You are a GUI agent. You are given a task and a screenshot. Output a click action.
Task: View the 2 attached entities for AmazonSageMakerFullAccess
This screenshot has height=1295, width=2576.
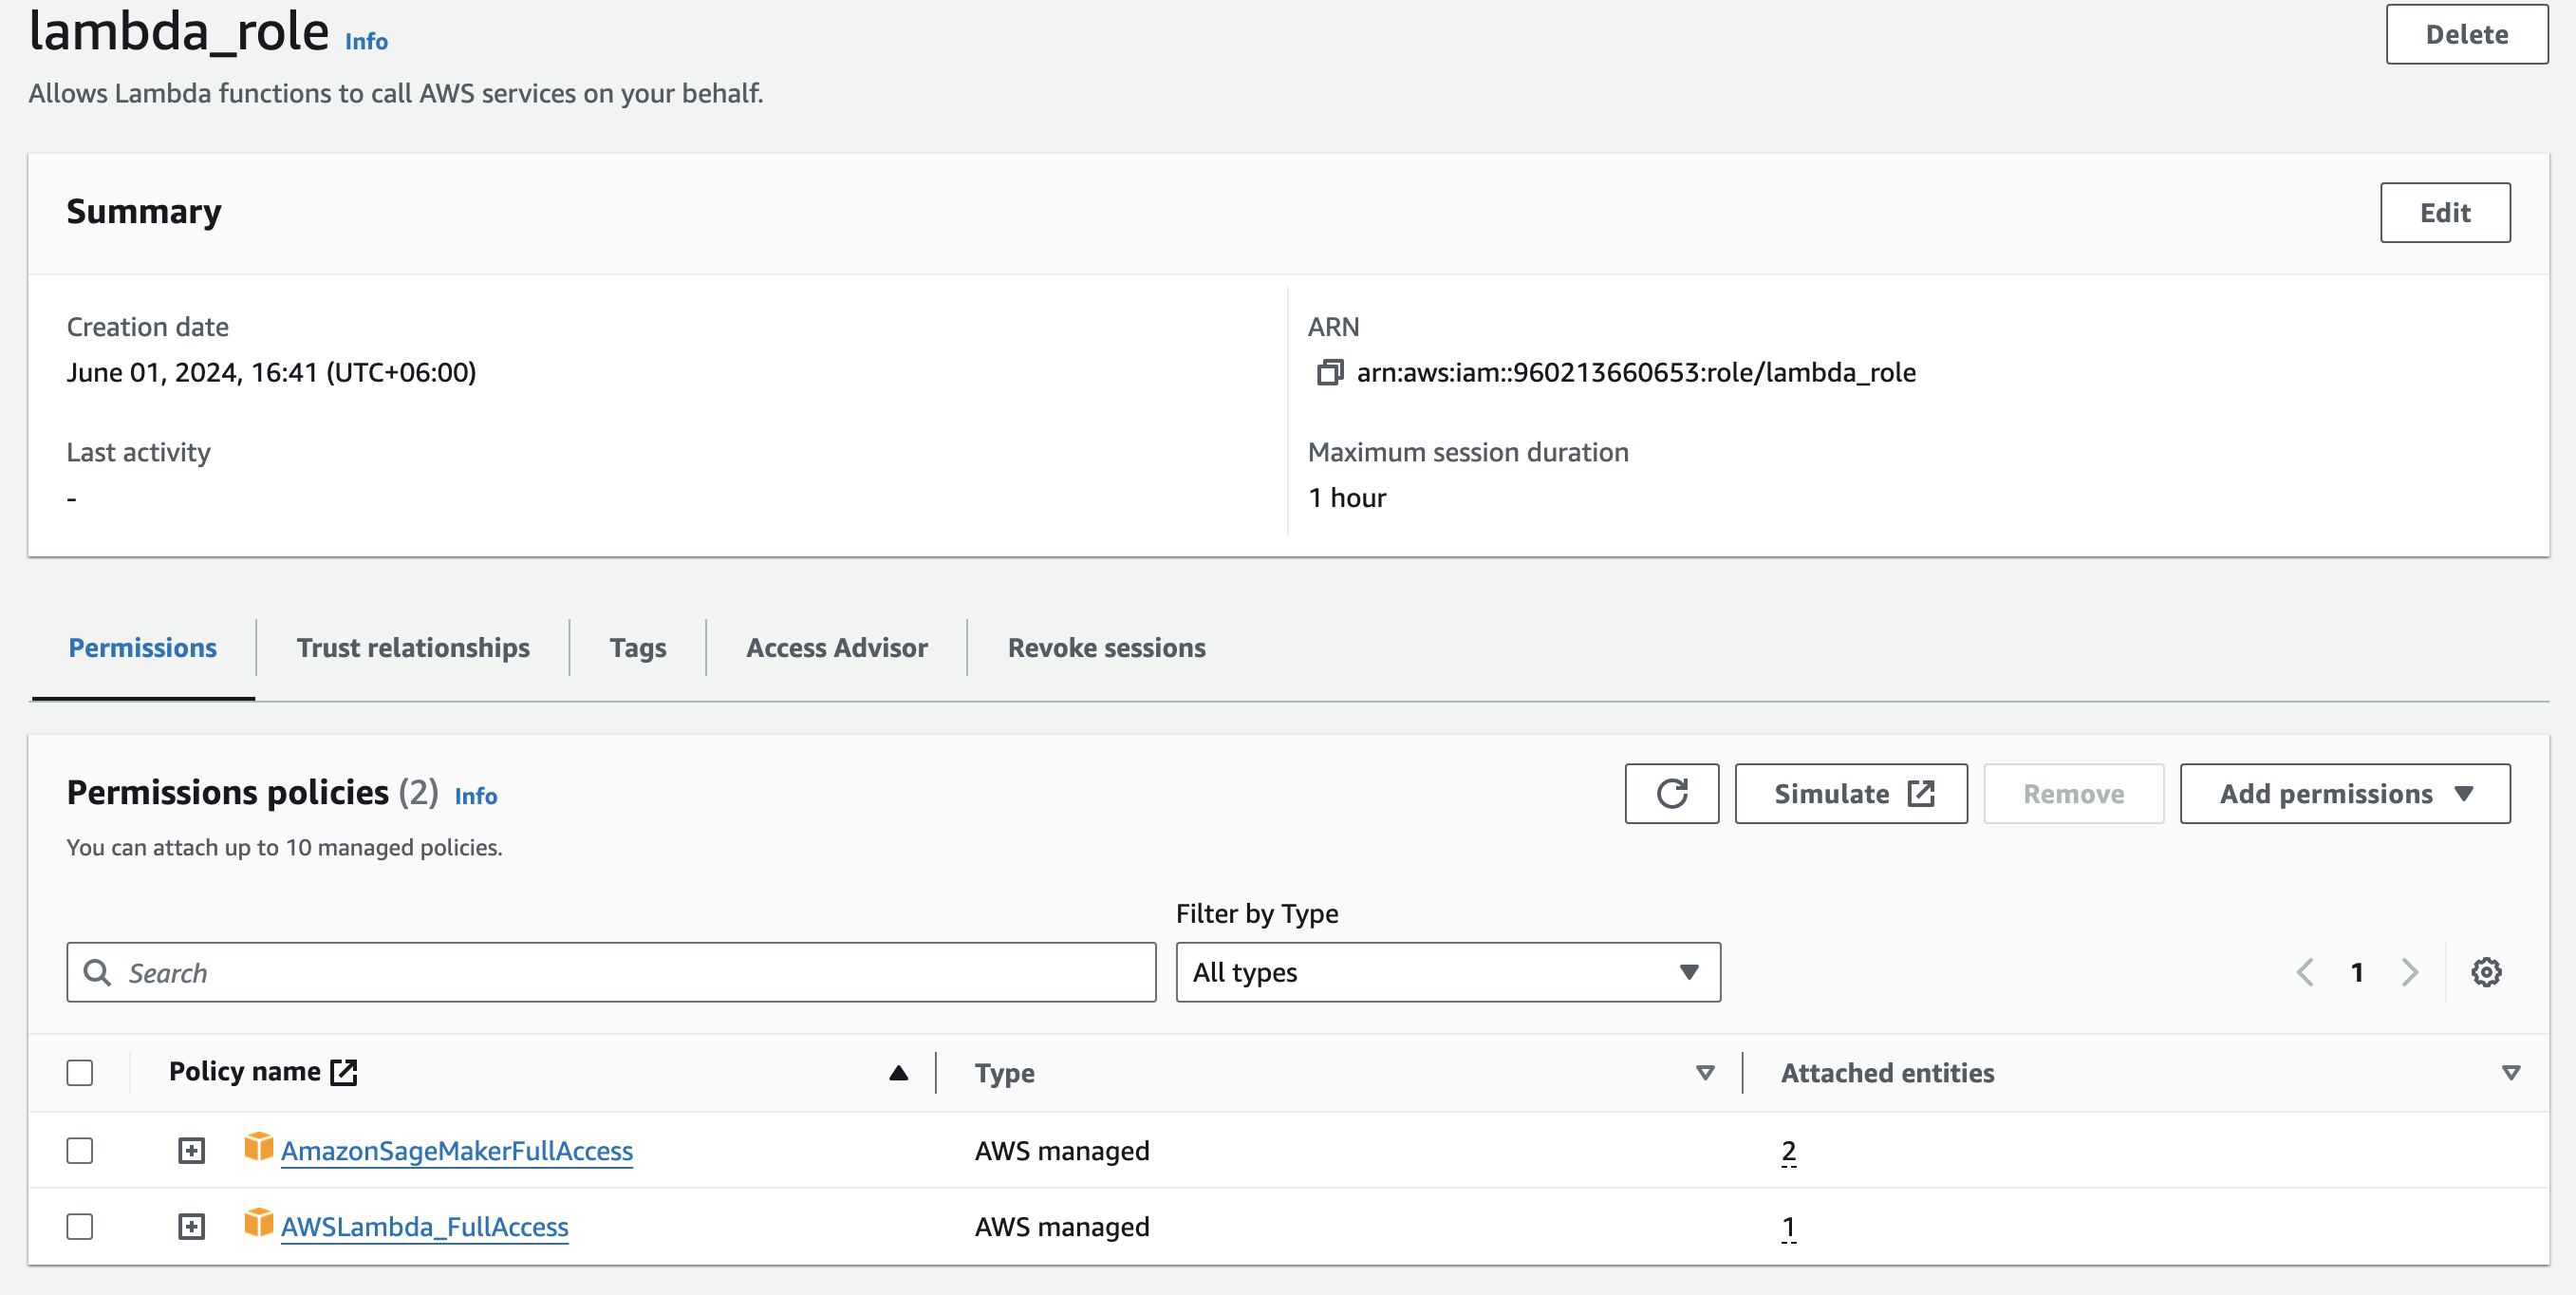[x=1788, y=1151]
